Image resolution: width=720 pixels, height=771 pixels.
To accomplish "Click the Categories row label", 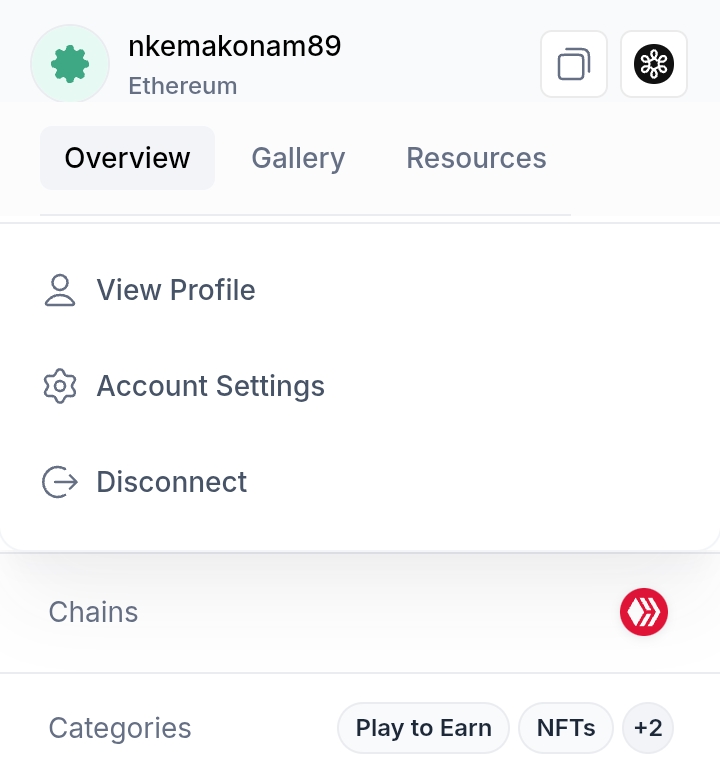I will [120, 728].
